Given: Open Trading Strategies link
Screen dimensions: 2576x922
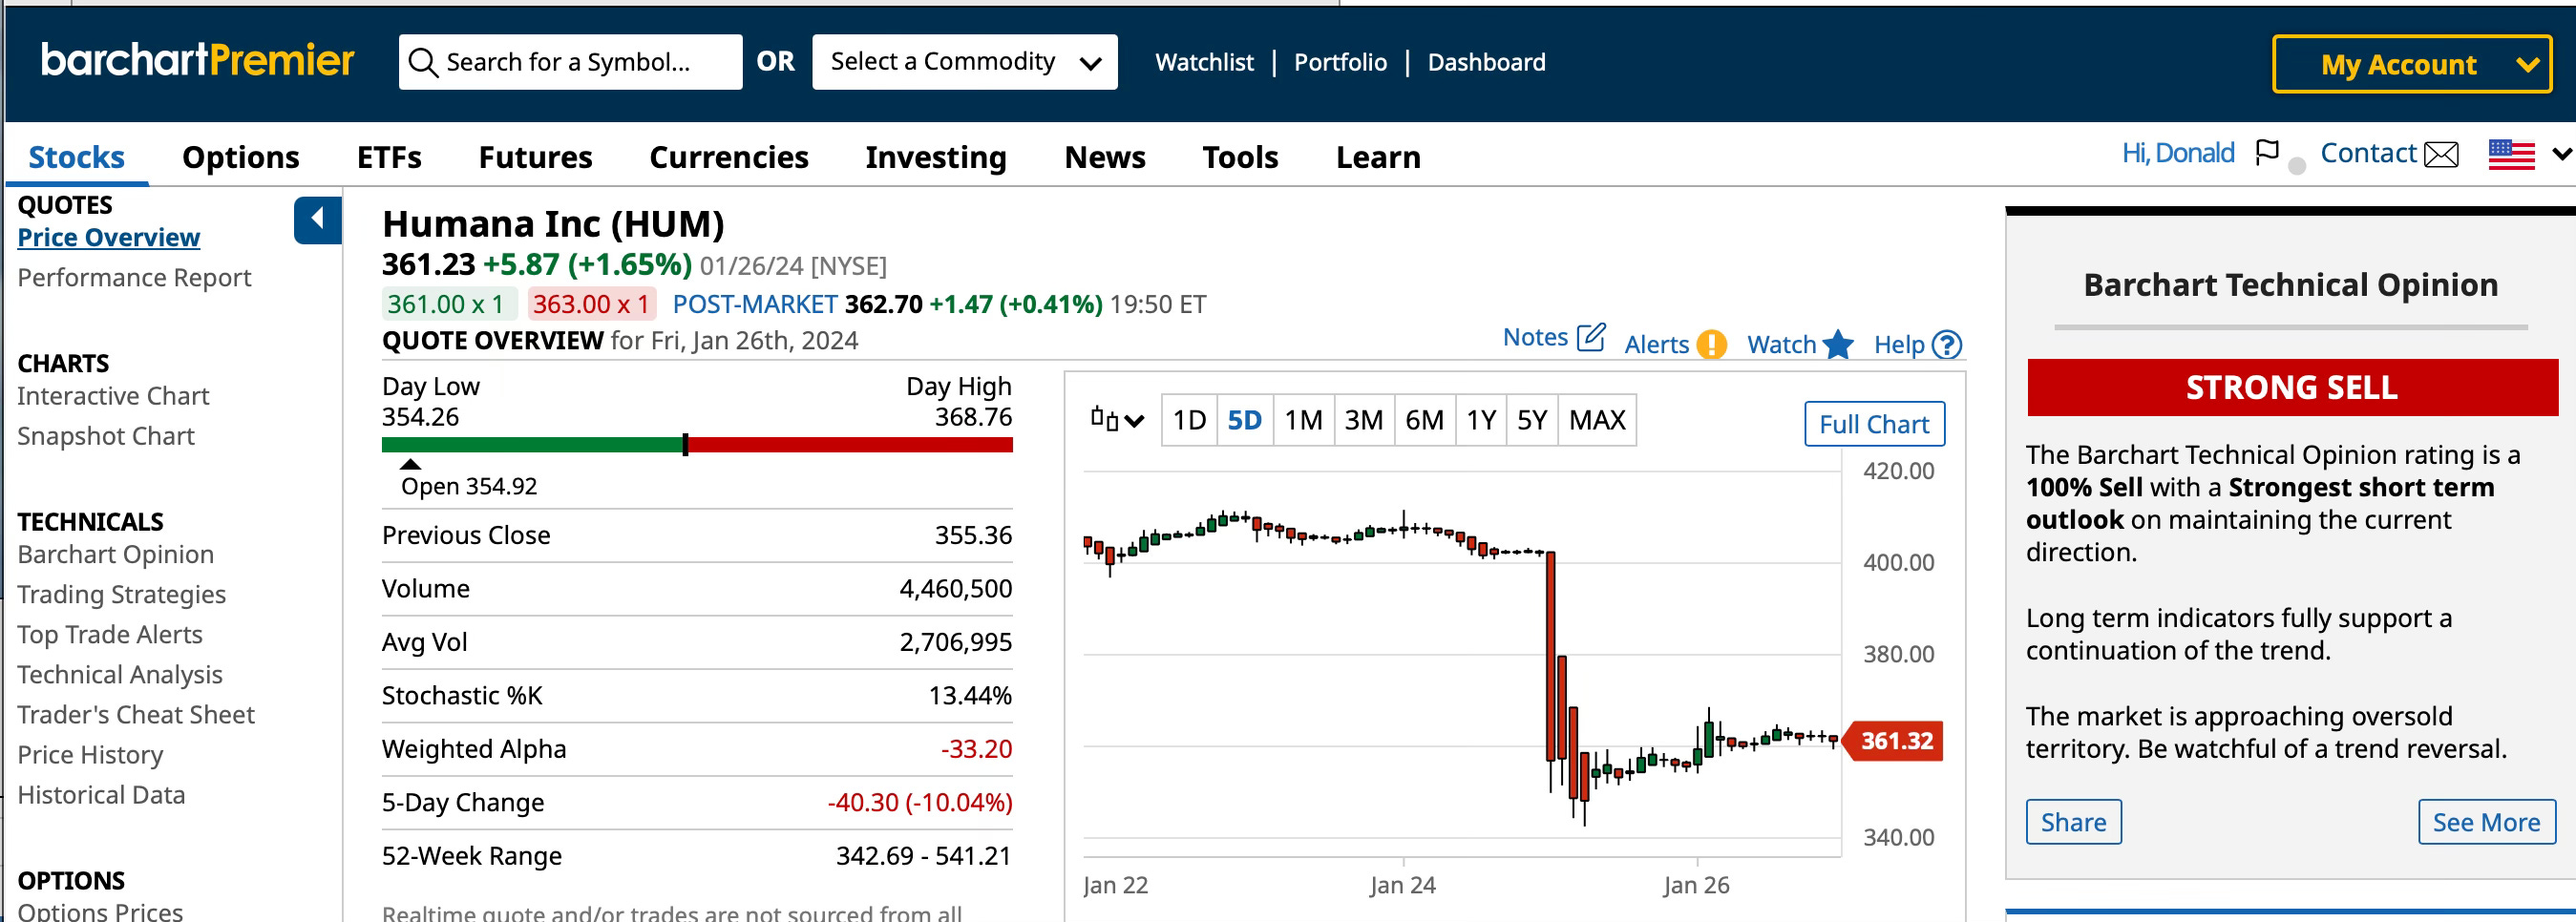Looking at the screenshot, I should pyautogui.click(x=121, y=594).
